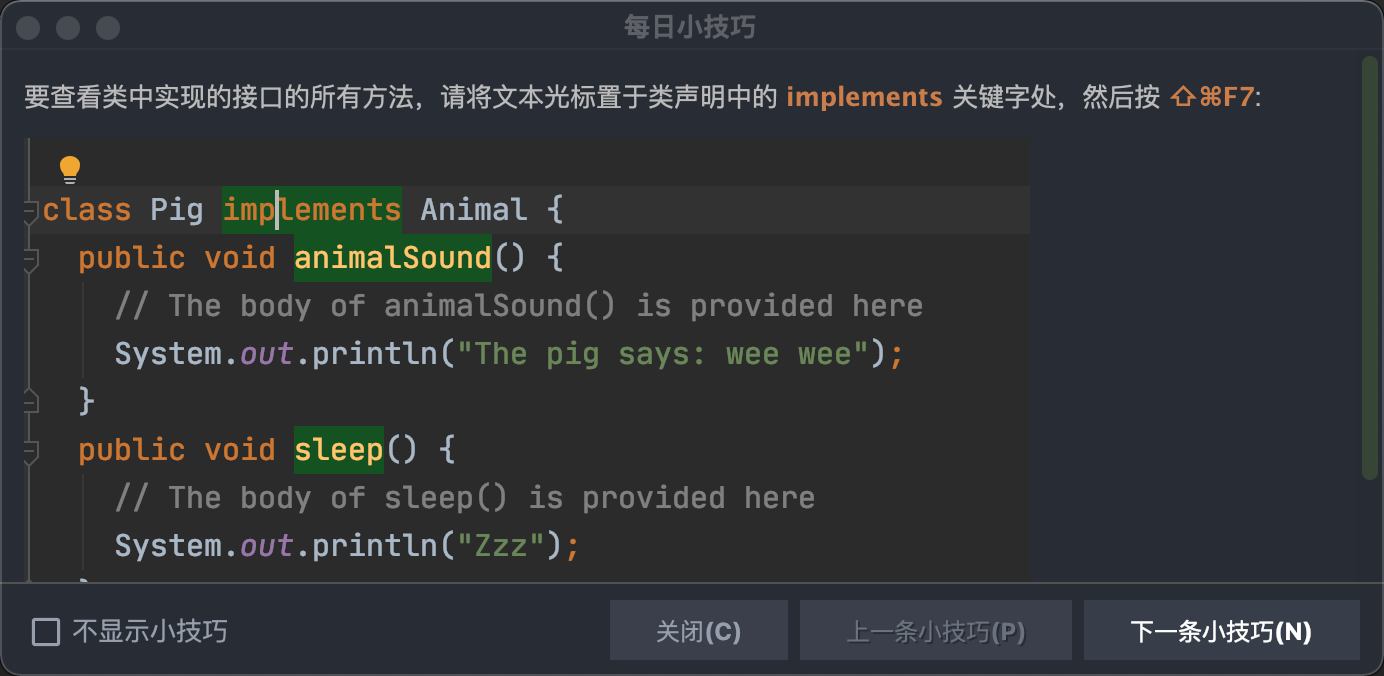Click the Animal interface name in code
This screenshot has height=676, width=1384.
[x=473, y=210]
